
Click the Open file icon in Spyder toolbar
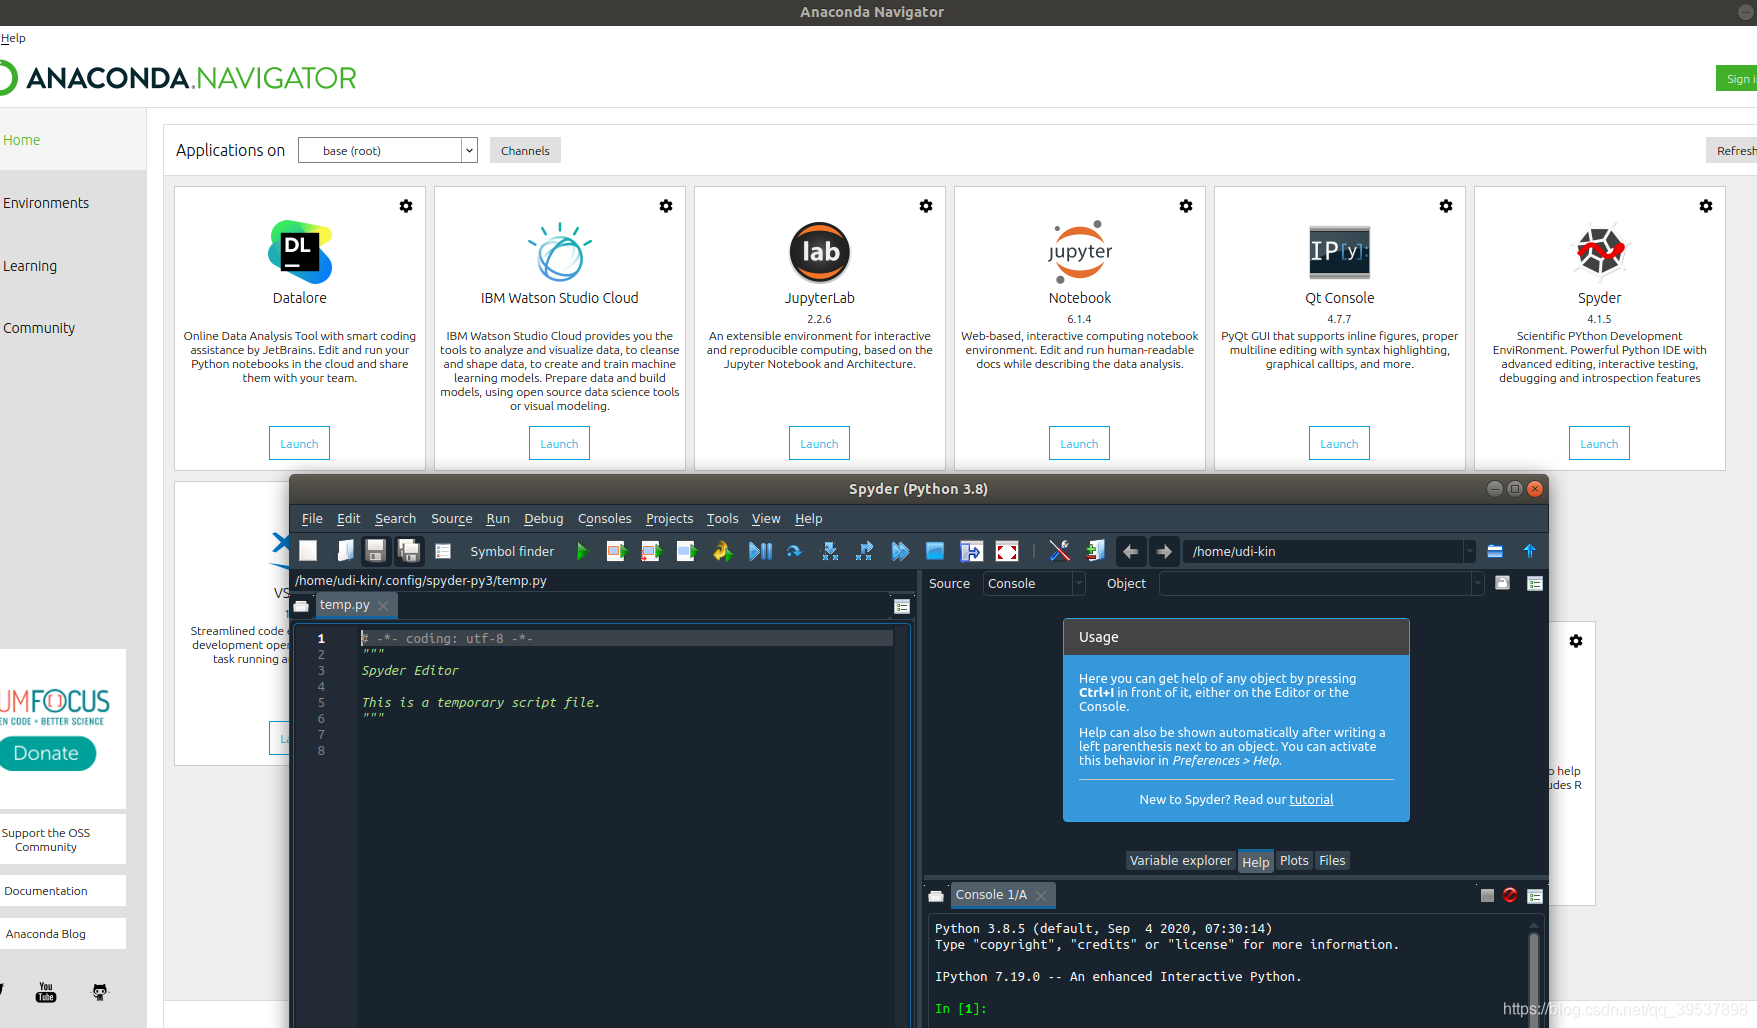pyautogui.click(x=345, y=551)
